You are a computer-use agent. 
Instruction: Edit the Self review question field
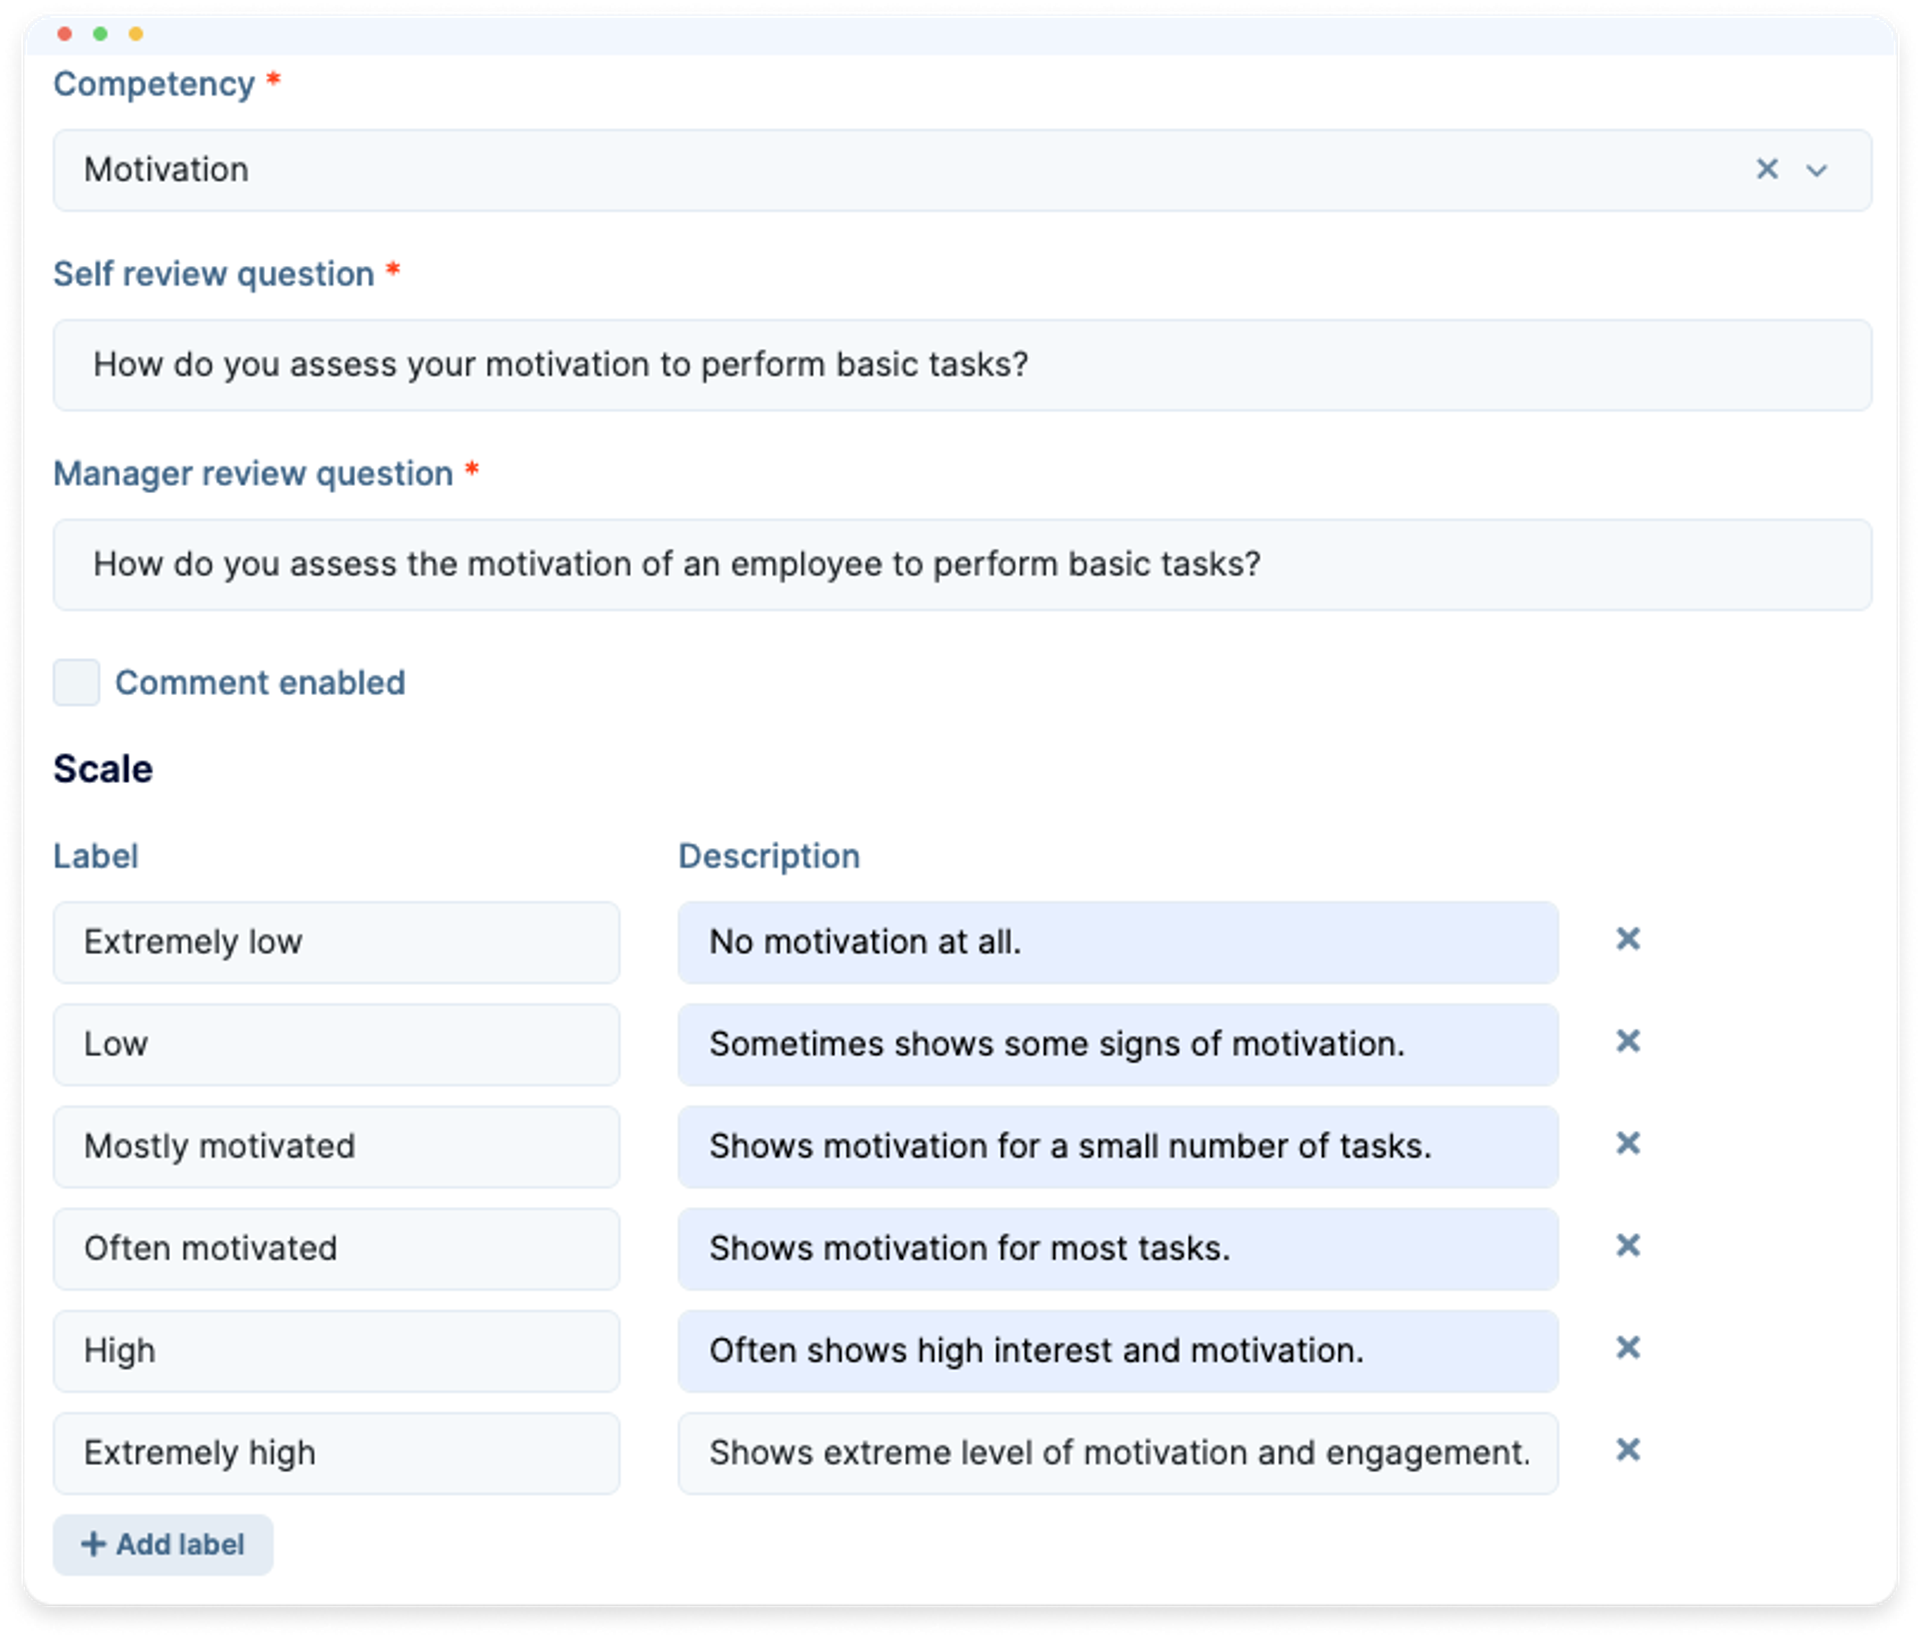coord(962,365)
